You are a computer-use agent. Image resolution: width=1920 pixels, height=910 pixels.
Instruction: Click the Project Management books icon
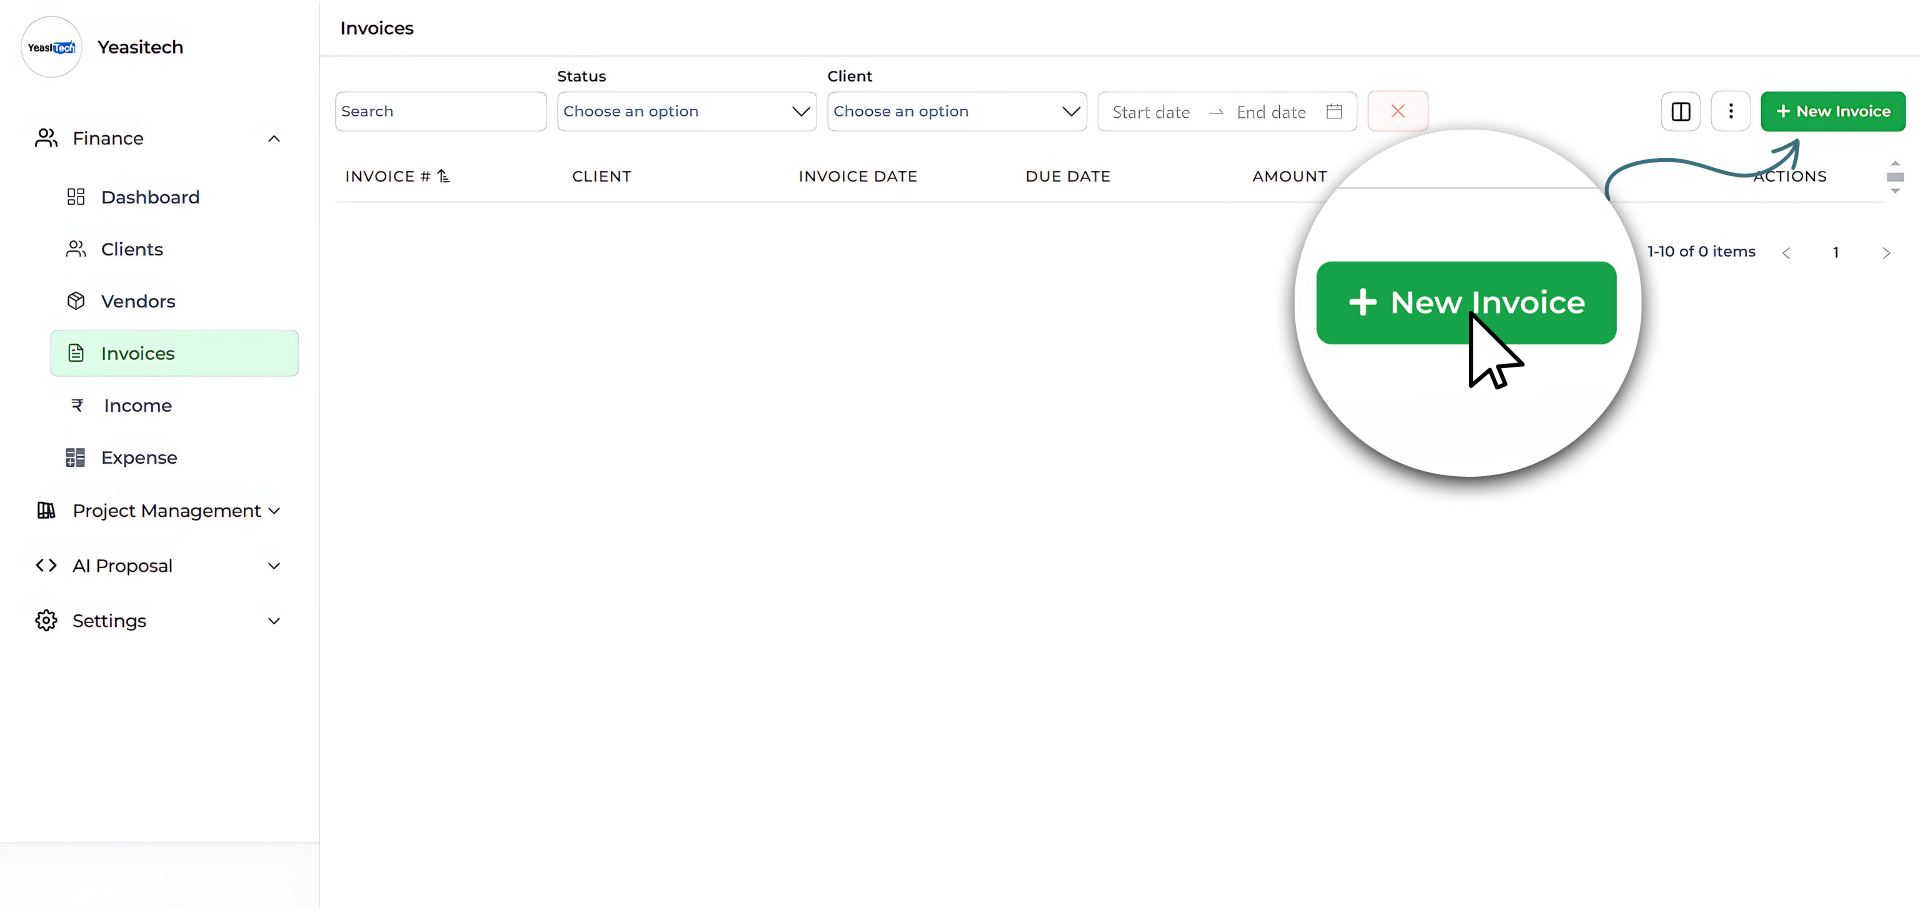pyautogui.click(x=46, y=510)
